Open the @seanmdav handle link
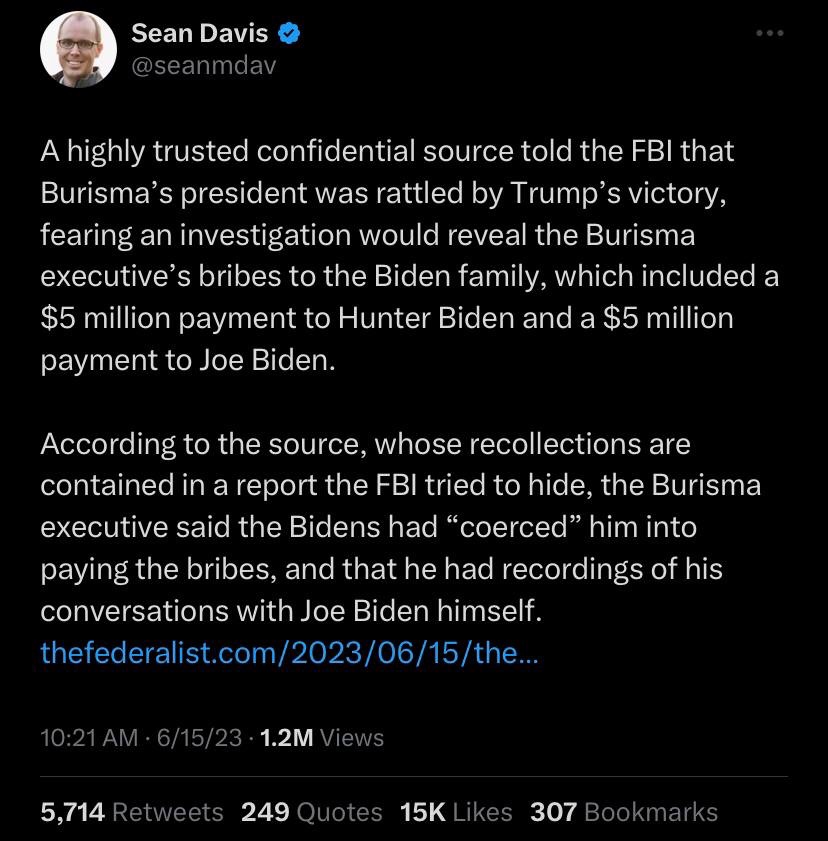The image size is (828, 841). click(203, 66)
